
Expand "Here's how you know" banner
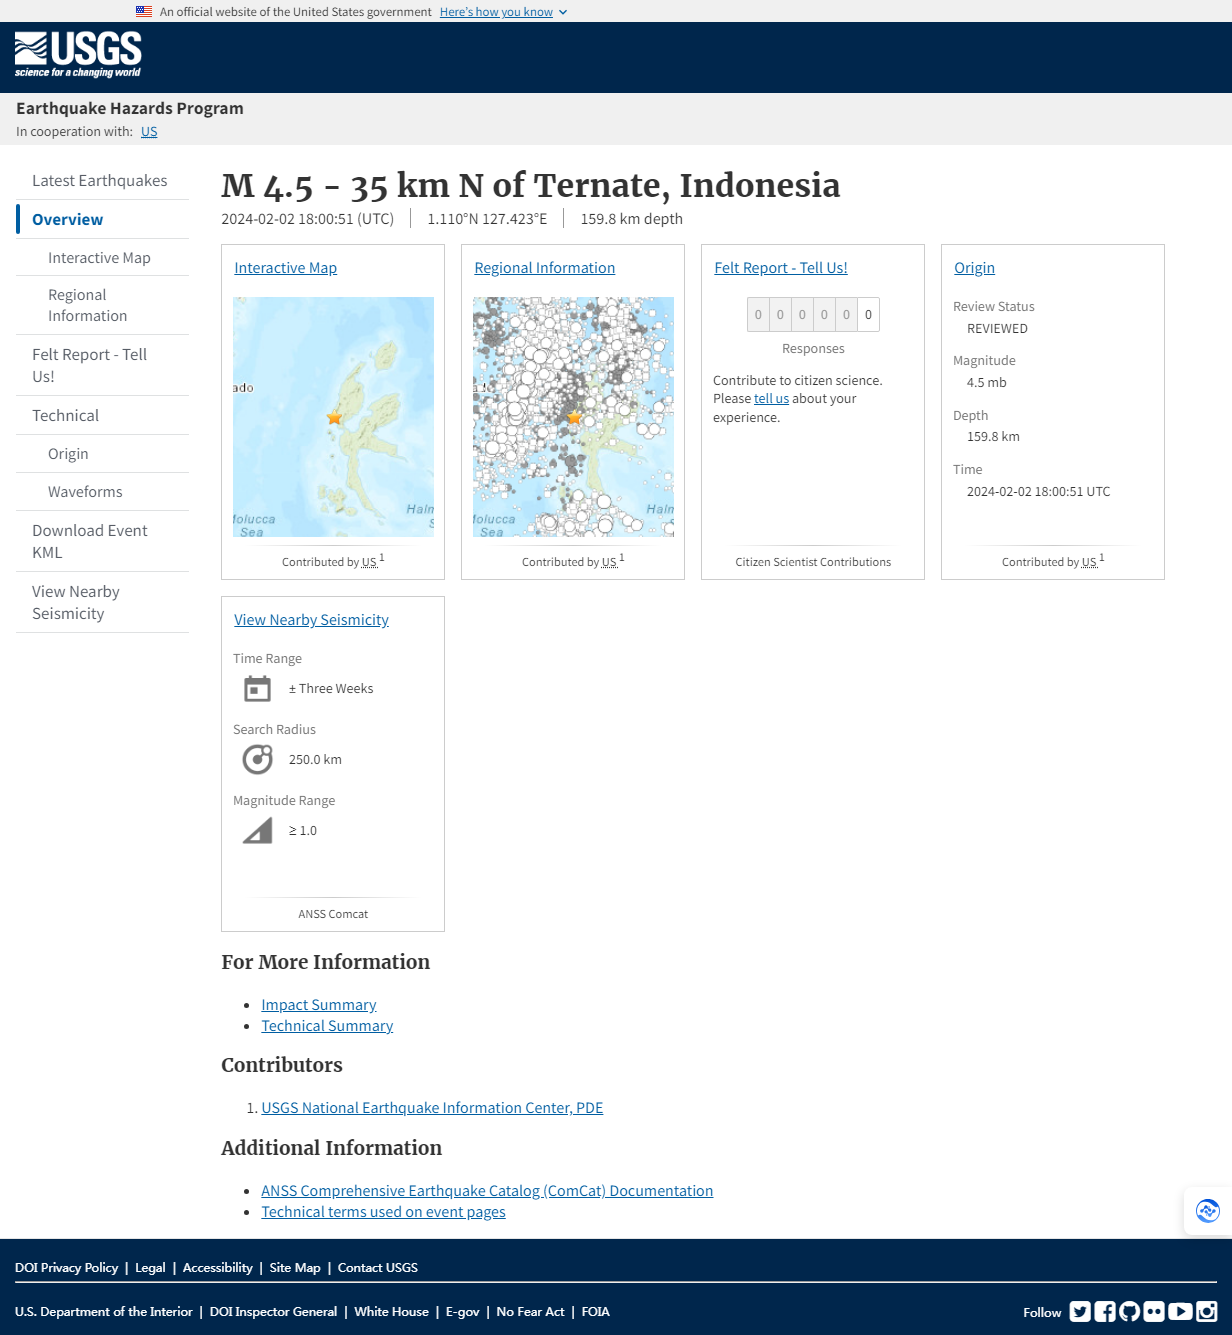pos(503,12)
